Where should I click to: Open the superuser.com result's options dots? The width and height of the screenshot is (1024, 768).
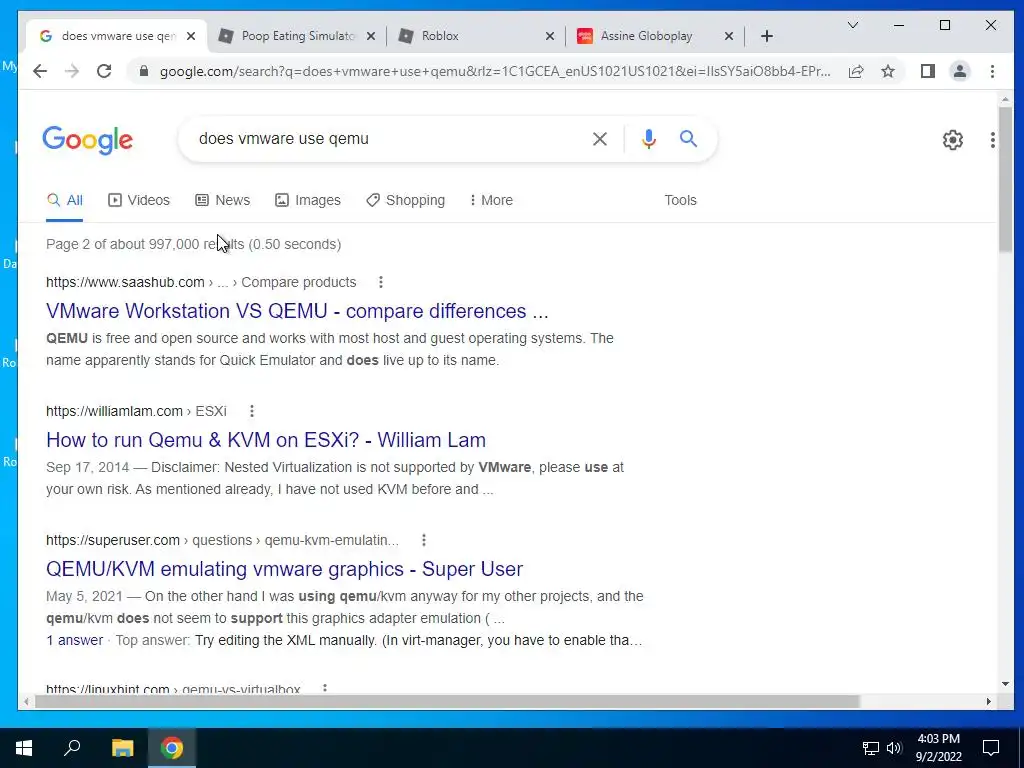coord(424,540)
